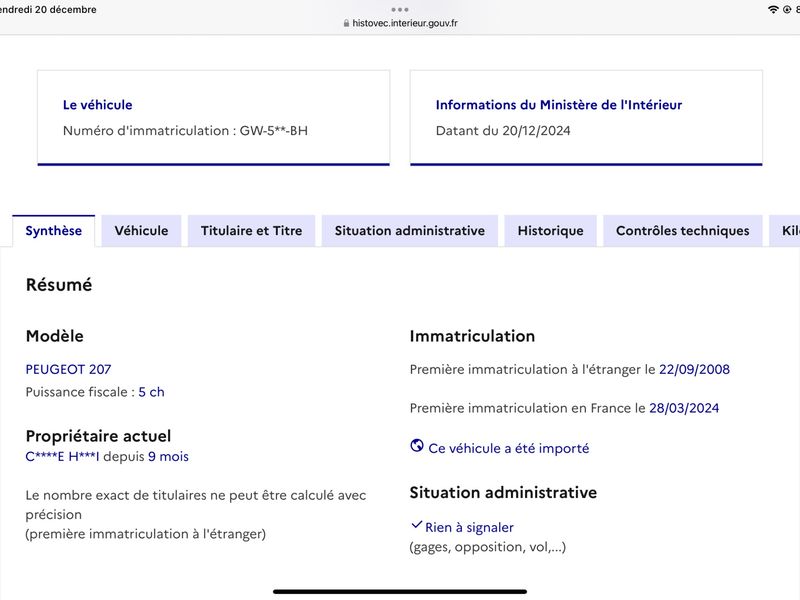Click the Rien à signaler status text
The width and height of the screenshot is (800, 600).
tap(469, 527)
